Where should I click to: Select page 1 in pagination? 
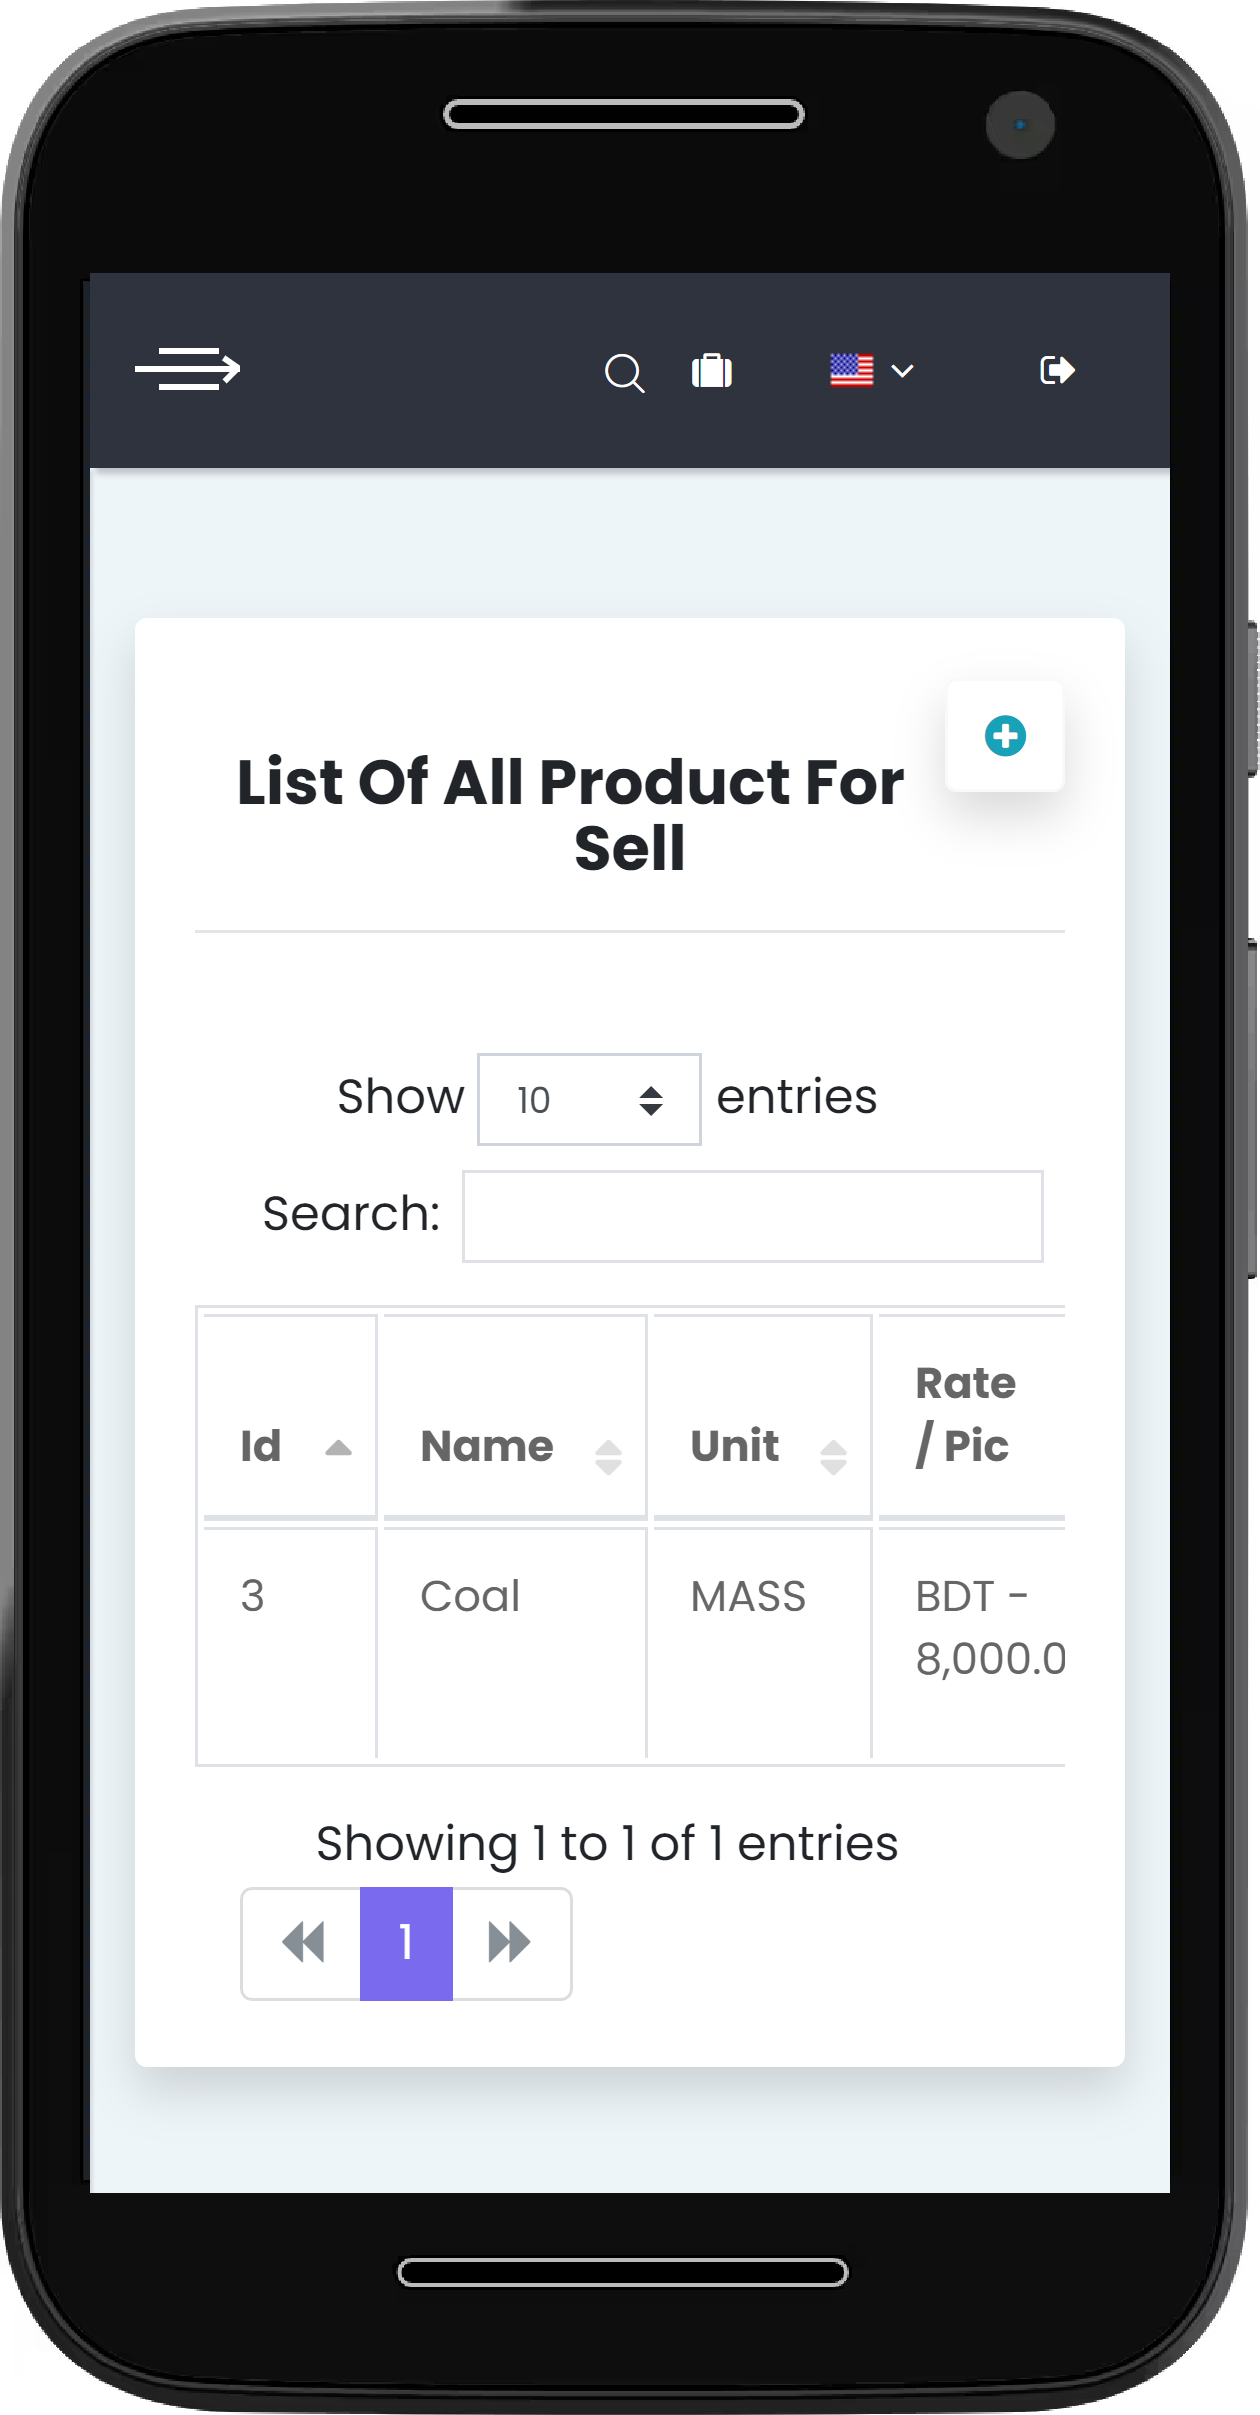click(x=406, y=1943)
